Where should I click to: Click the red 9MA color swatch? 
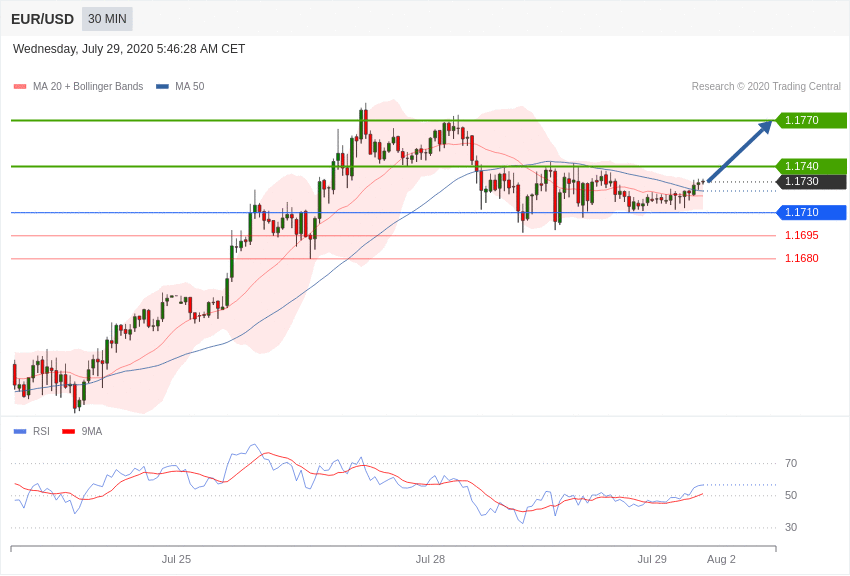[68, 432]
